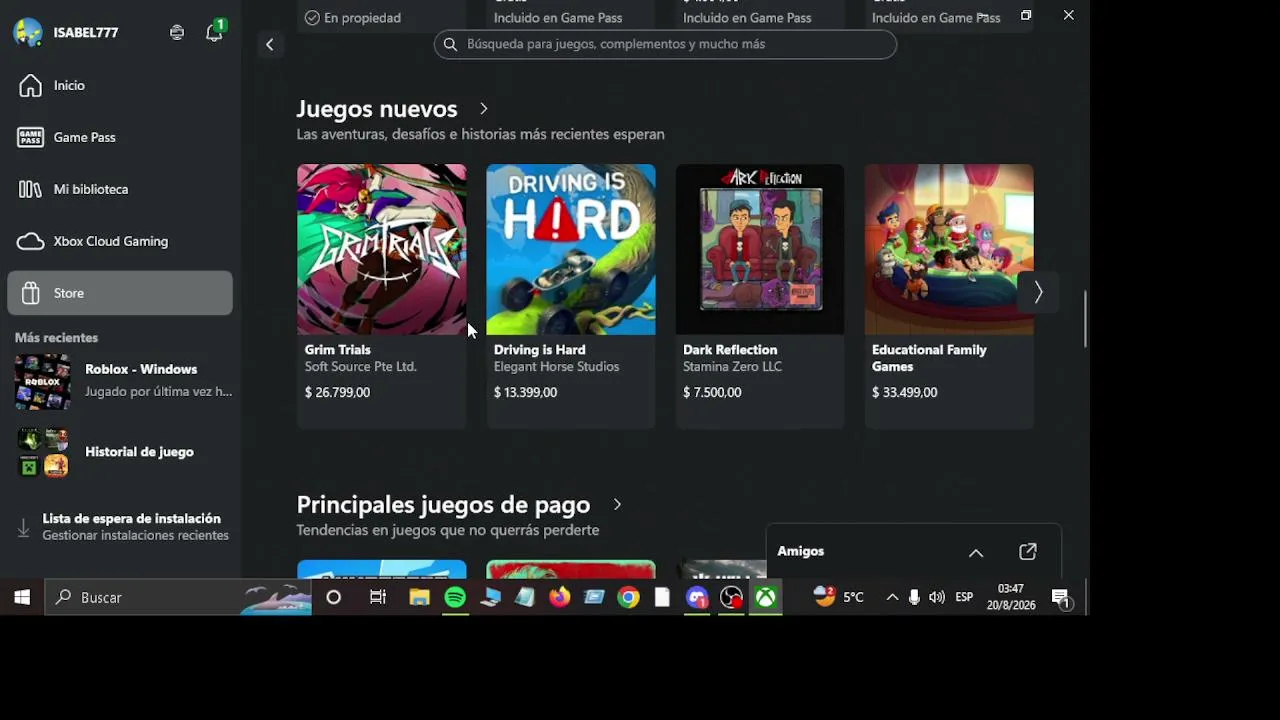Click the microphone tray icon
Screen dimensions: 1280x720
click(914, 597)
